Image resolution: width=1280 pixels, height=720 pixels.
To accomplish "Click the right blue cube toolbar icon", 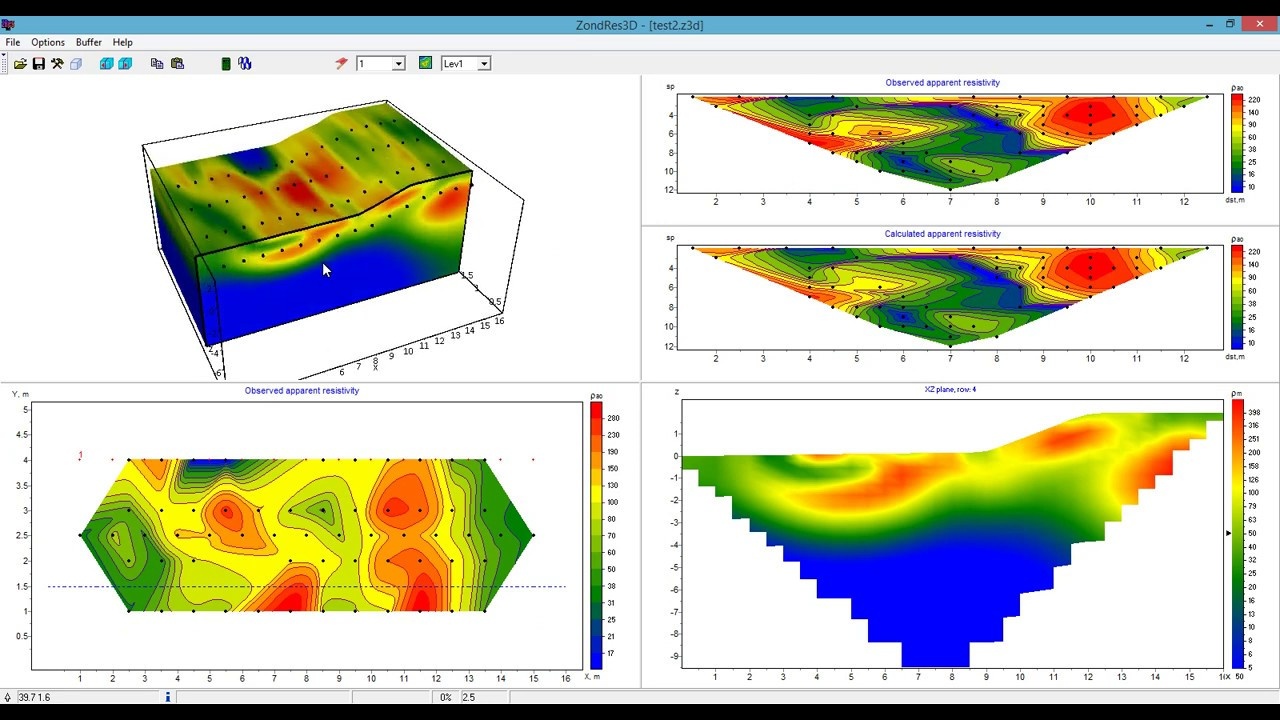I will 125,64.
